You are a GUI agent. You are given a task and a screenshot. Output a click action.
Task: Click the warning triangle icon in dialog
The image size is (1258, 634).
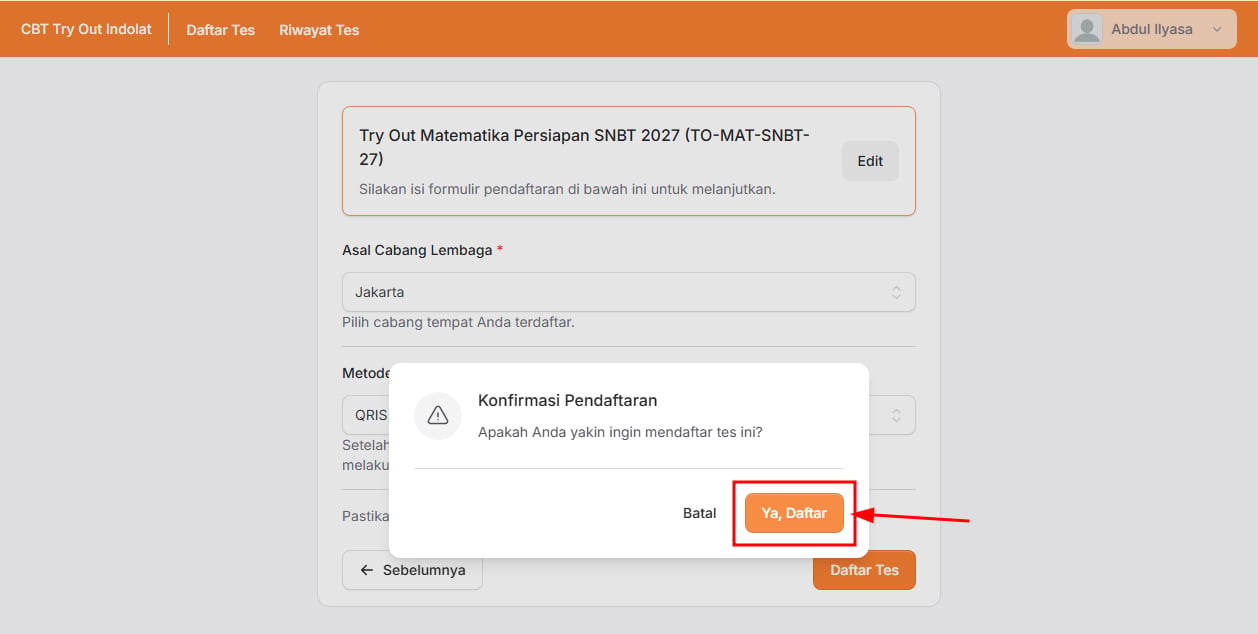coord(438,416)
